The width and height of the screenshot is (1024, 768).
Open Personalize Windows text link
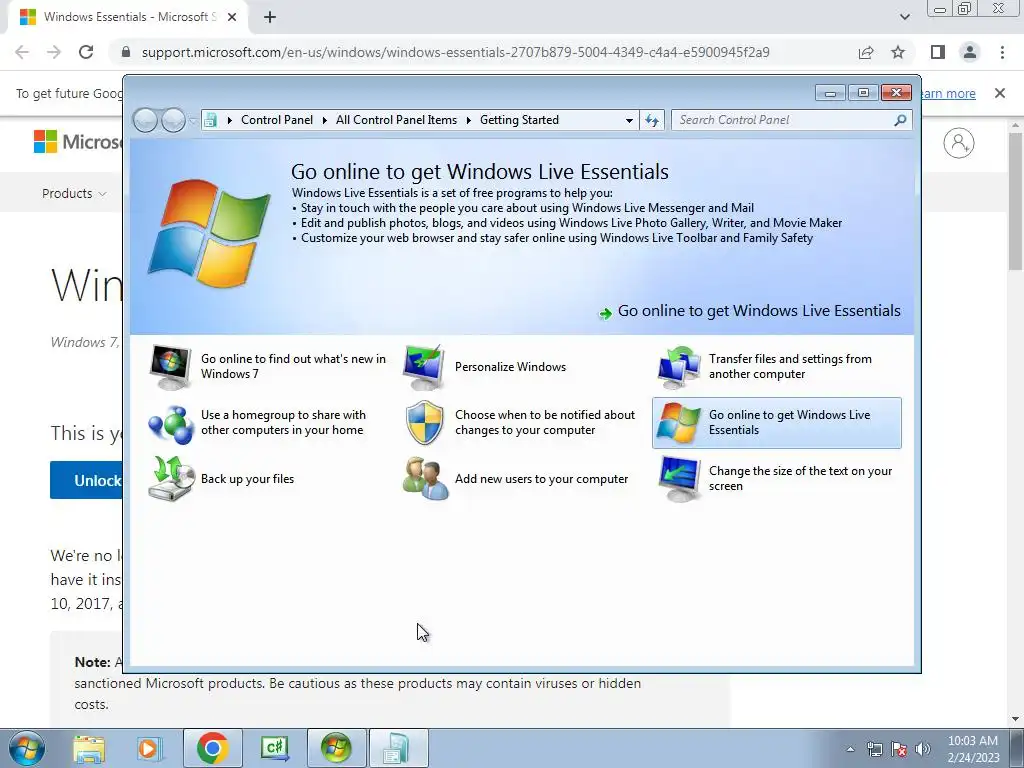click(510, 367)
